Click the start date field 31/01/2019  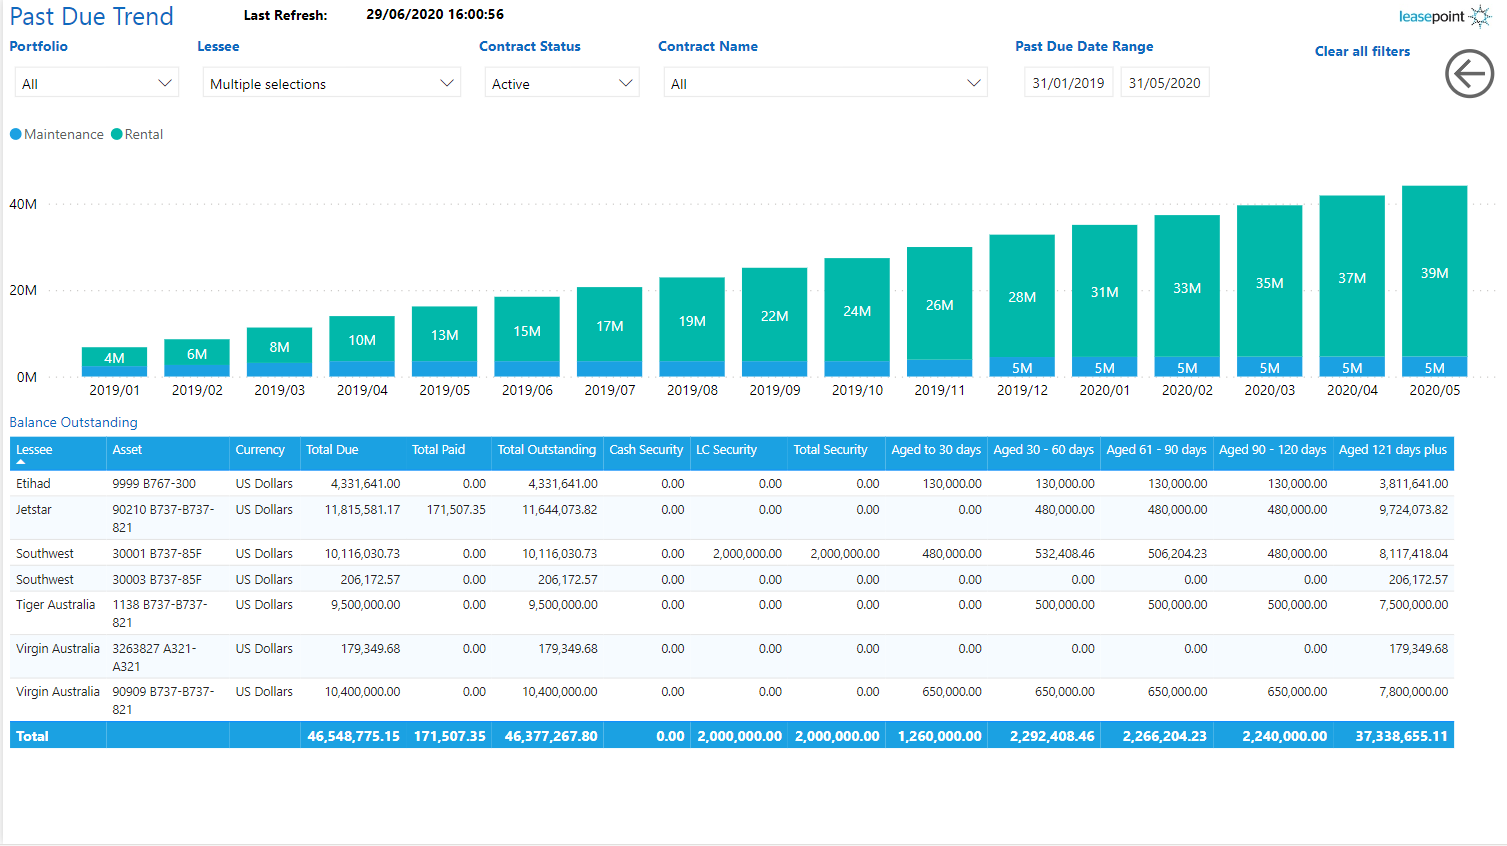[1068, 83]
